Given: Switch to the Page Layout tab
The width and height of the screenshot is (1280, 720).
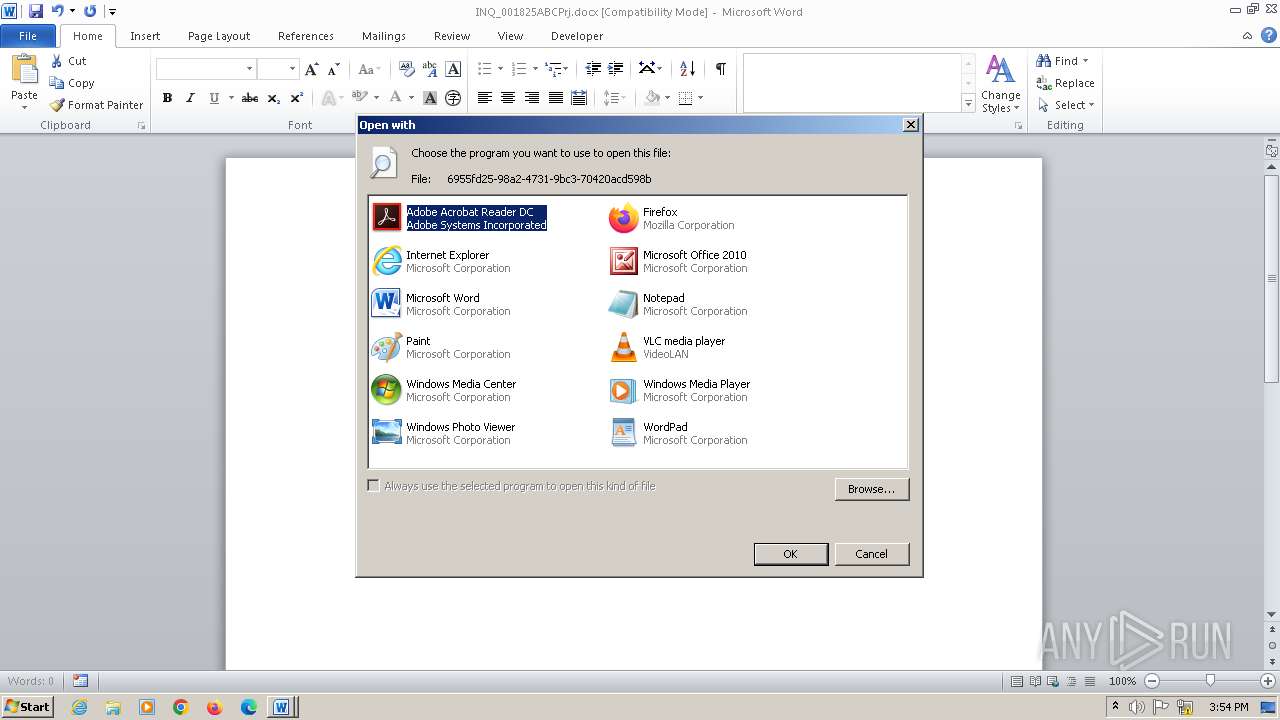Looking at the screenshot, I should coord(219,36).
